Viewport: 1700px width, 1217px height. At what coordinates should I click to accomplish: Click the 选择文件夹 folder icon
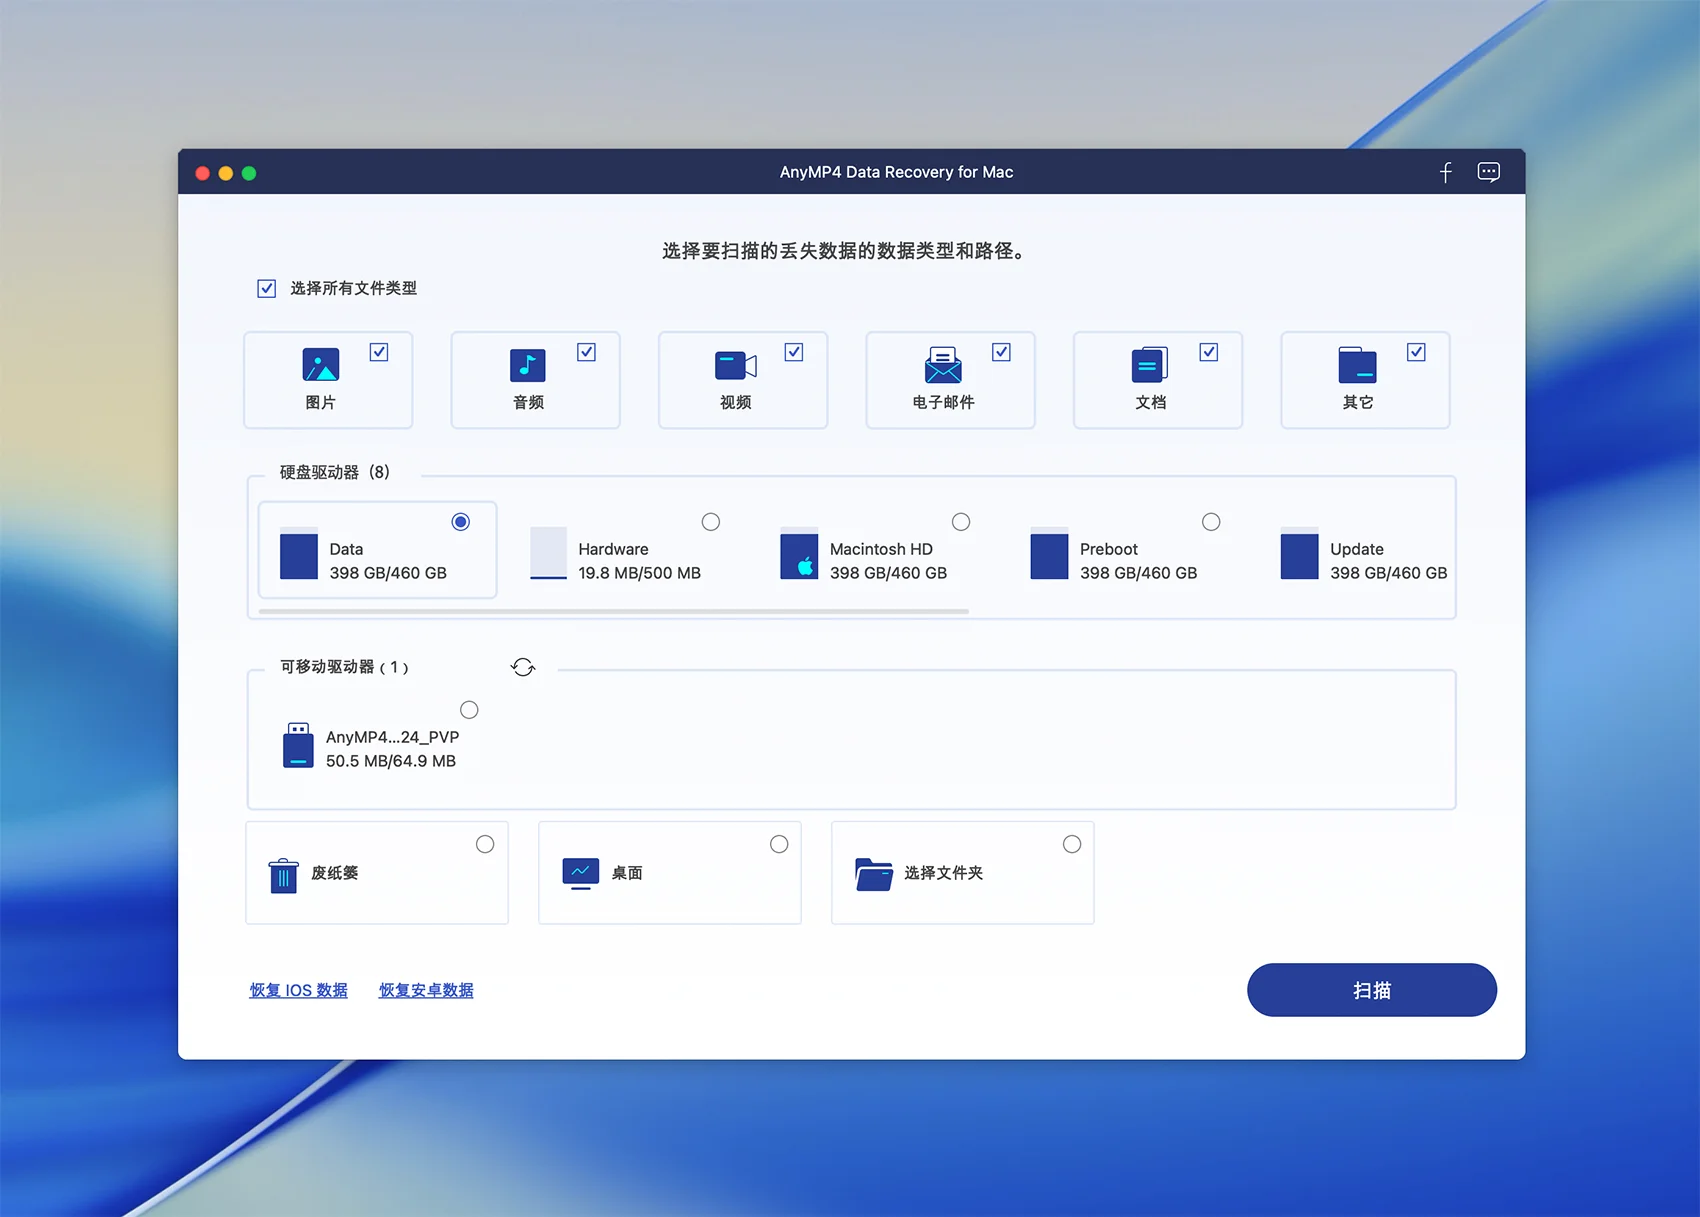[873, 874]
